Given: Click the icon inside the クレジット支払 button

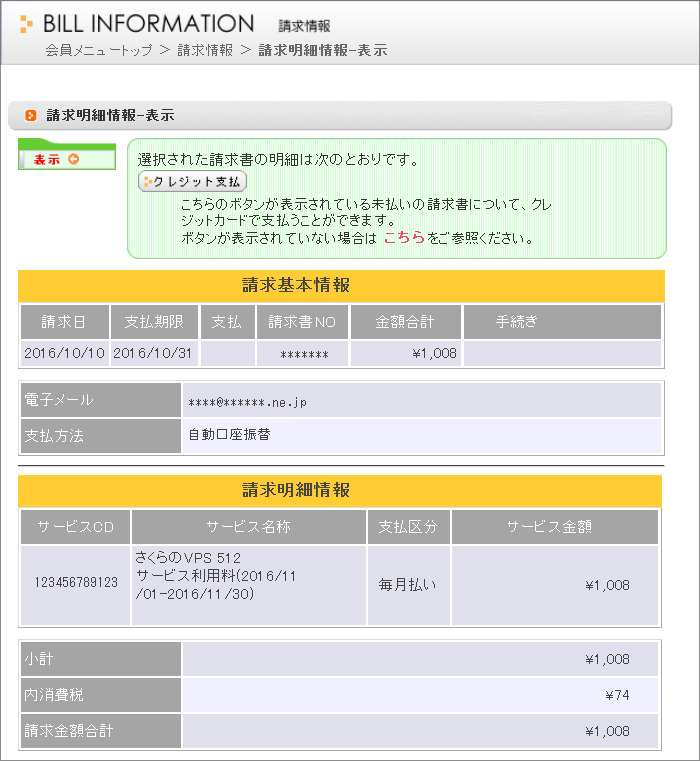Looking at the screenshot, I should 150,182.
